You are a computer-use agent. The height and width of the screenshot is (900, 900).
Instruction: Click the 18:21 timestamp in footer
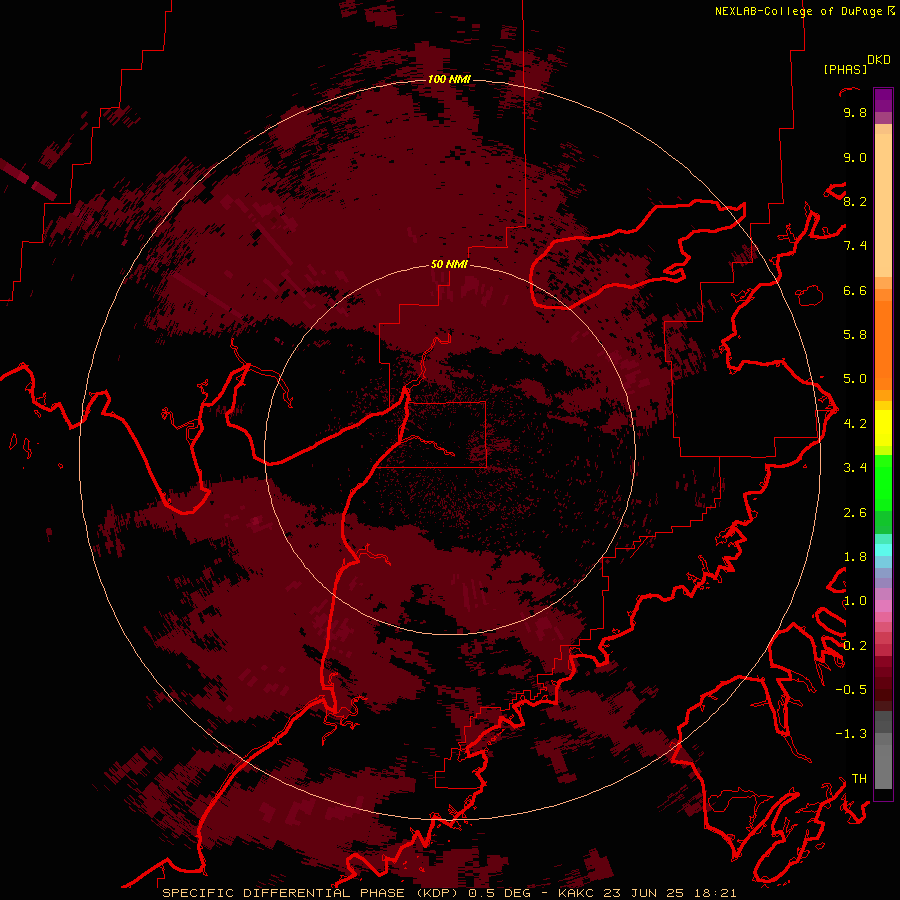tap(717, 893)
